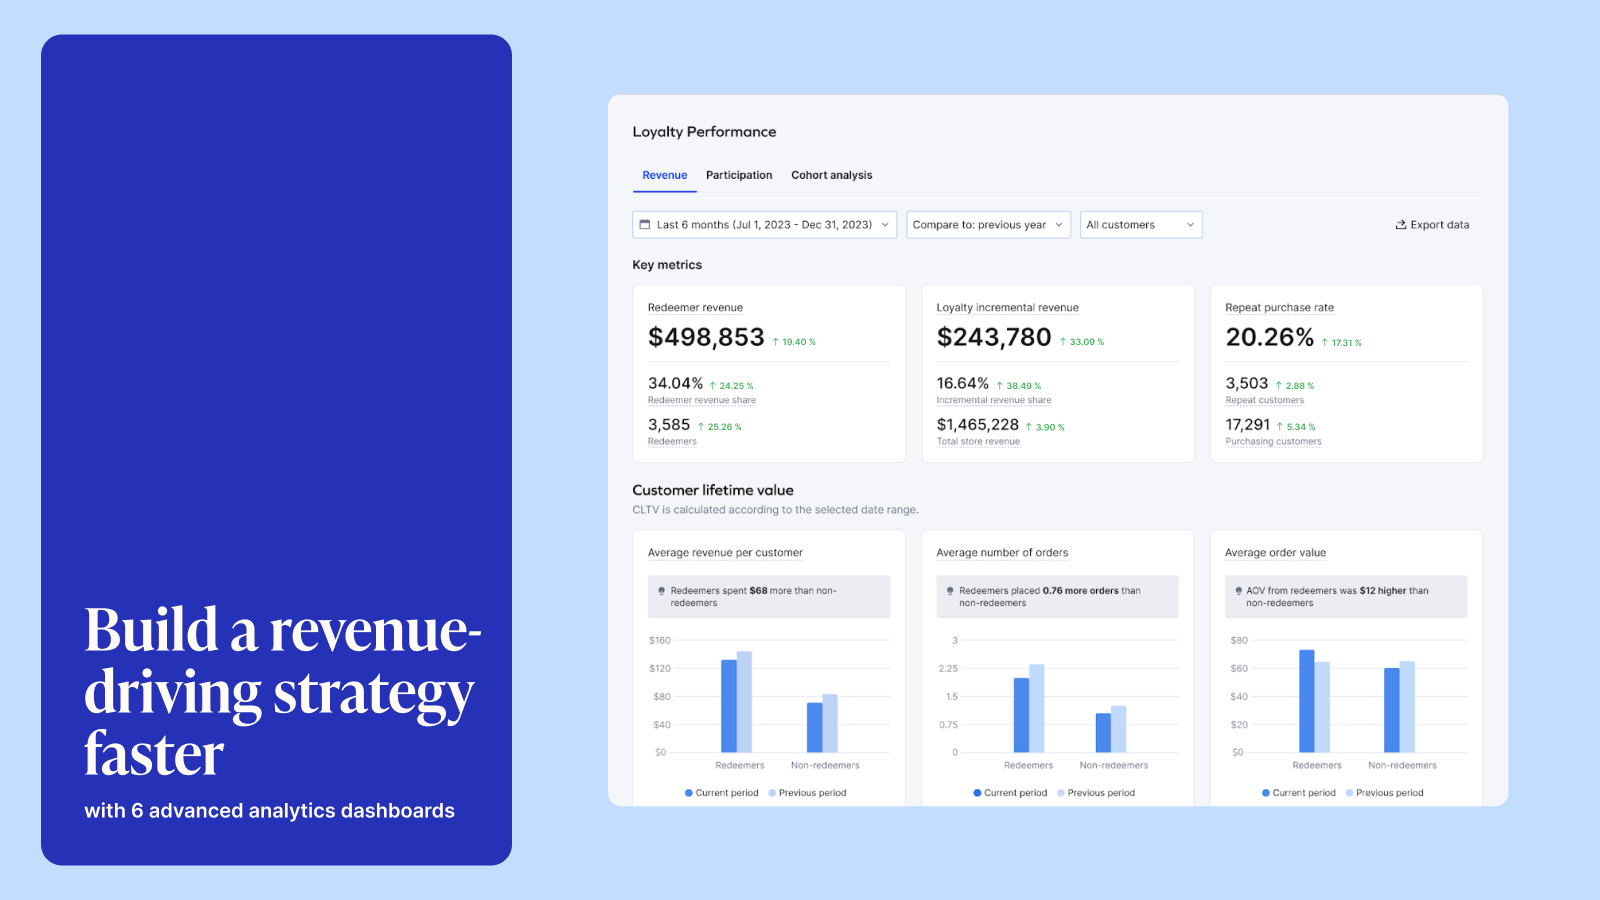Expand the Compare to: previous year dropdown

(988, 225)
